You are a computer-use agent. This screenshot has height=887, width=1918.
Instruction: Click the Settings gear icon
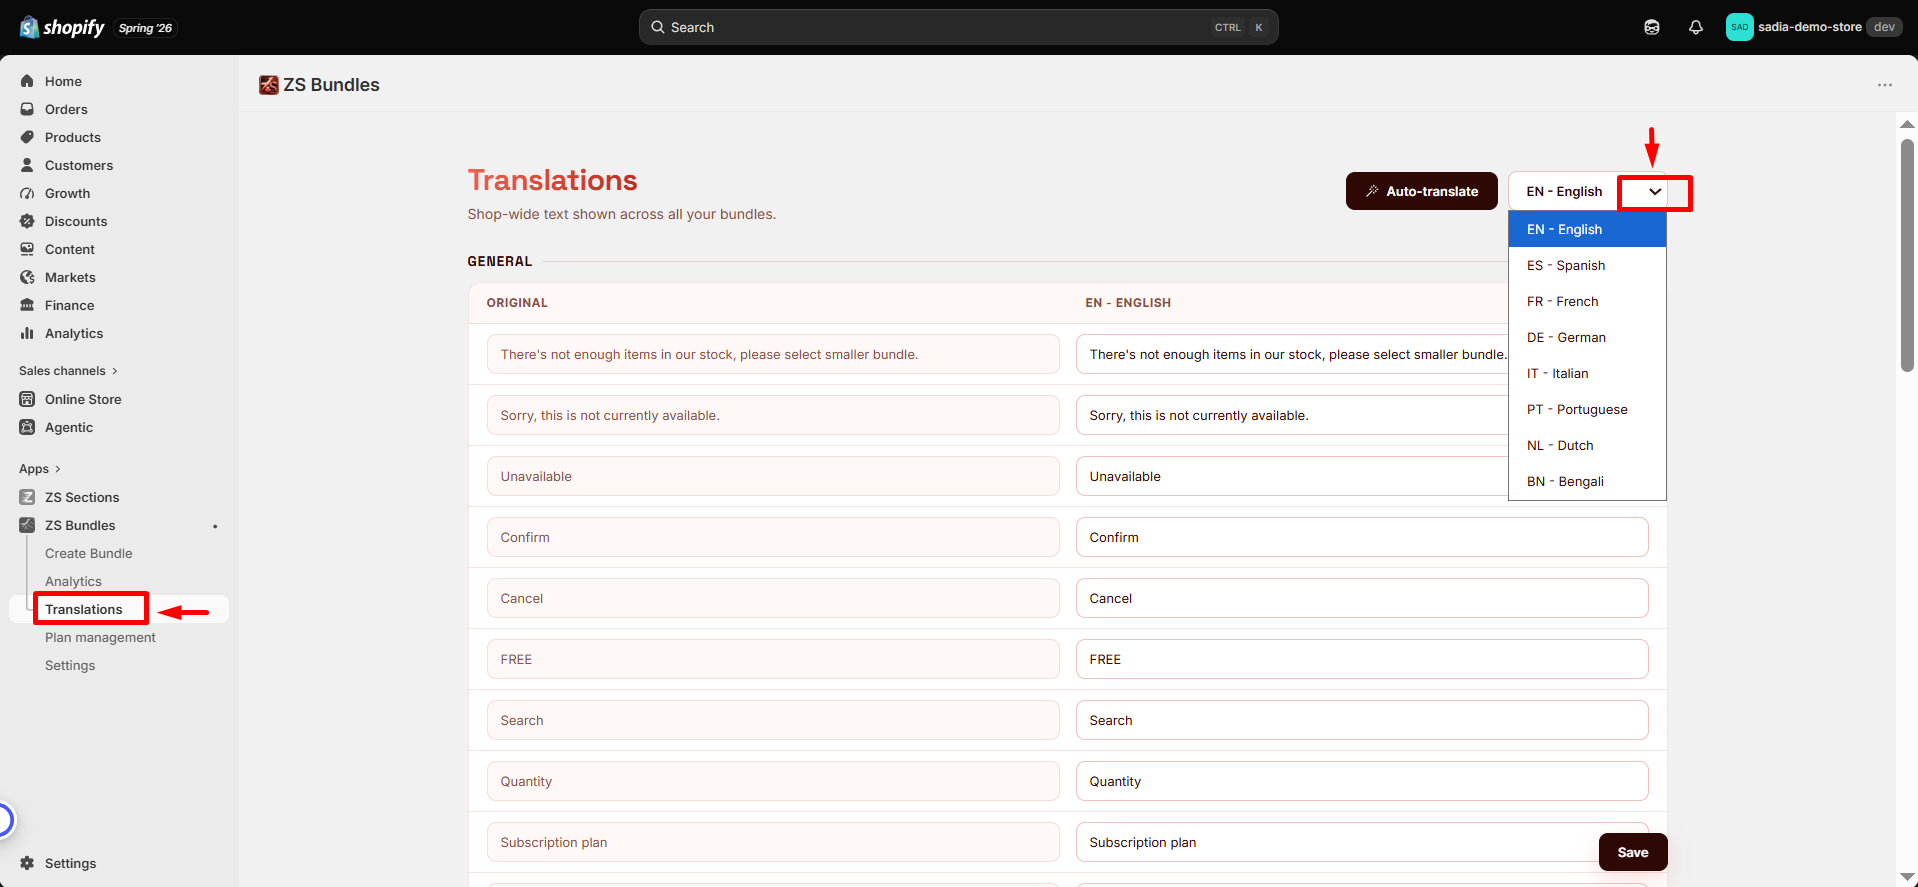tap(27, 863)
